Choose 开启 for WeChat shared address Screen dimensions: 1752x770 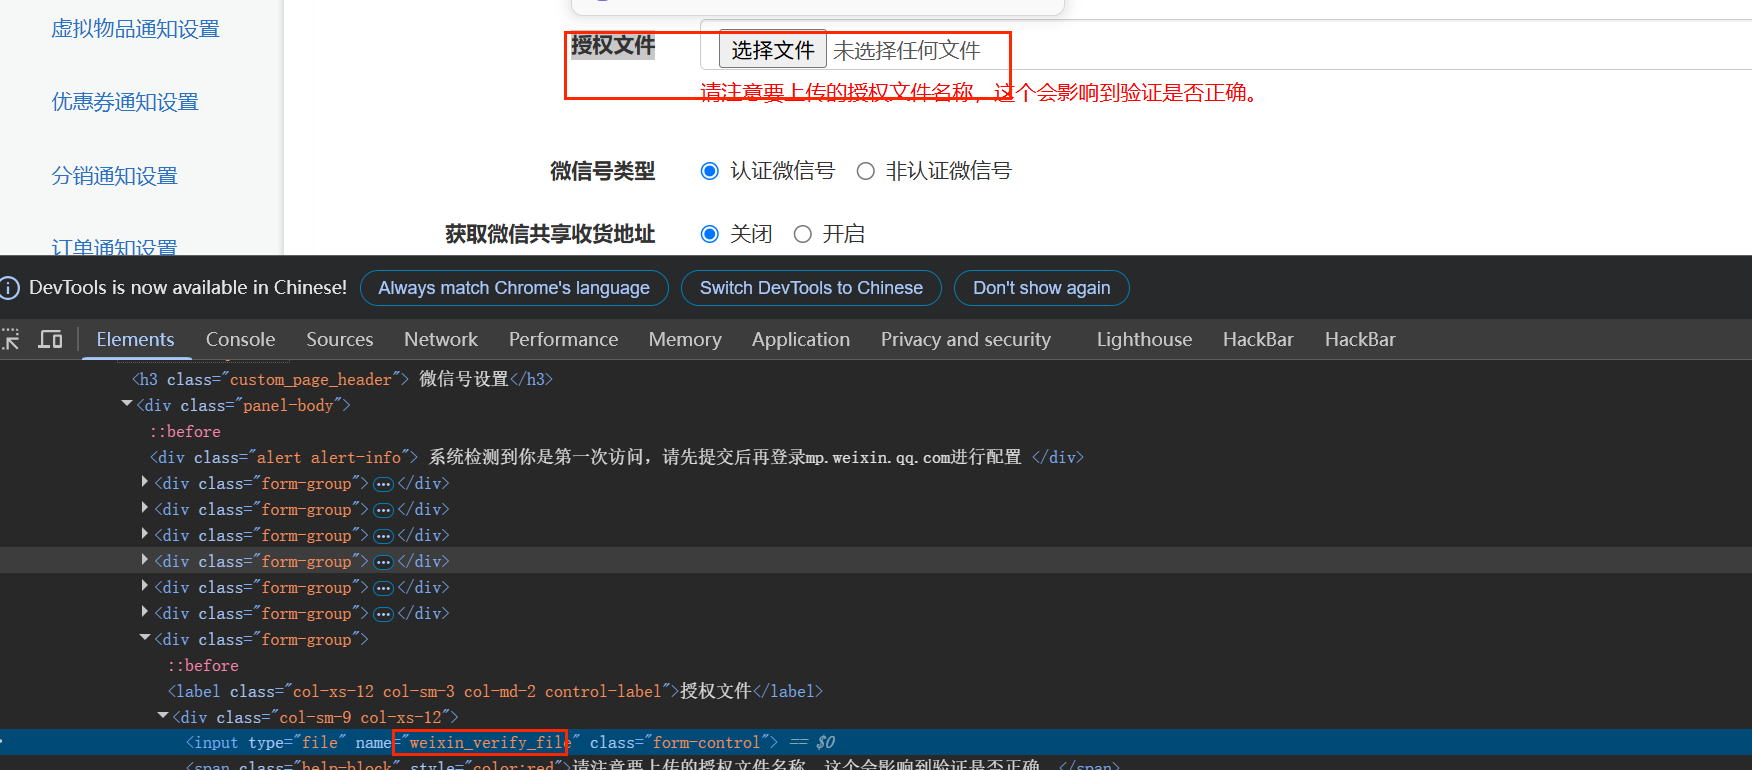pyautogui.click(x=802, y=234)
